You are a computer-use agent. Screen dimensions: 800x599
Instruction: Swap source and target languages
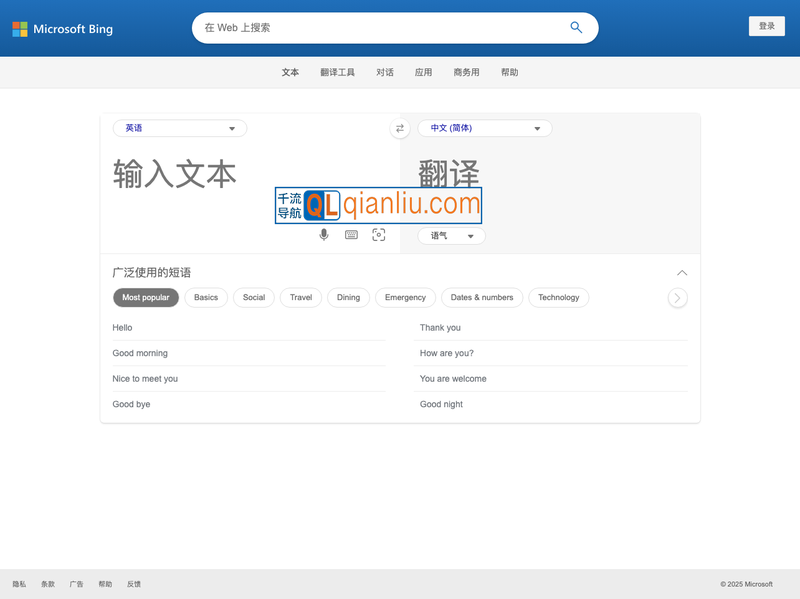click(400, 128)
